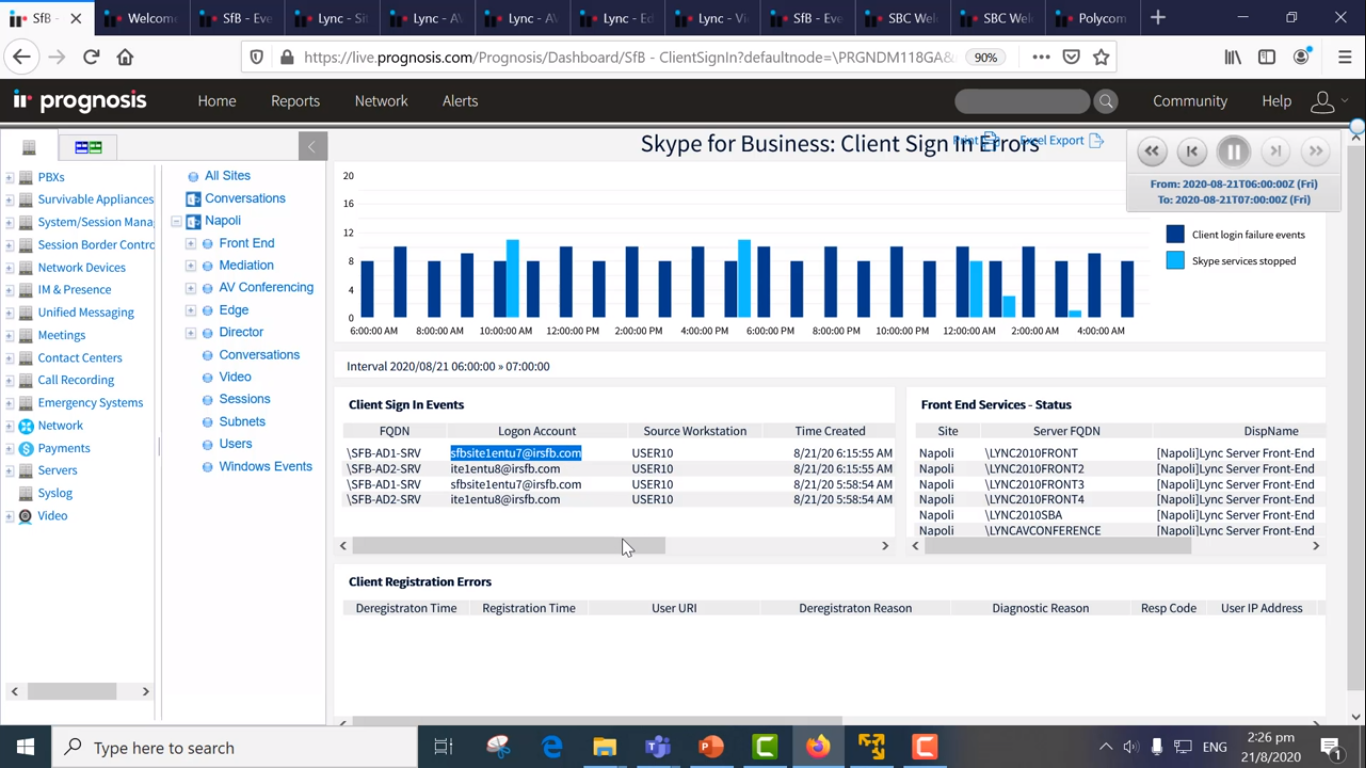Click the Front End Services horizontal scrollbar
Viewport: 1366px width, 768px height.
tap(1058, 546)
